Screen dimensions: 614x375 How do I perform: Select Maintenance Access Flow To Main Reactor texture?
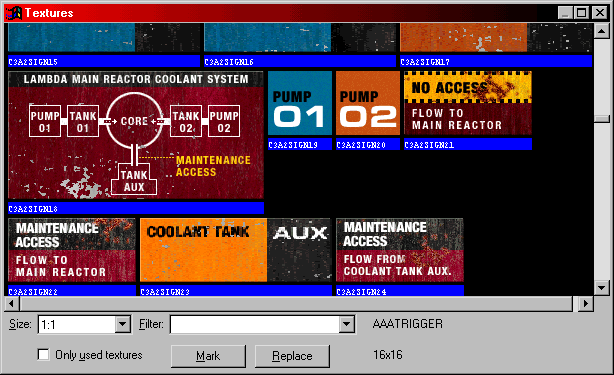[72, 250]
